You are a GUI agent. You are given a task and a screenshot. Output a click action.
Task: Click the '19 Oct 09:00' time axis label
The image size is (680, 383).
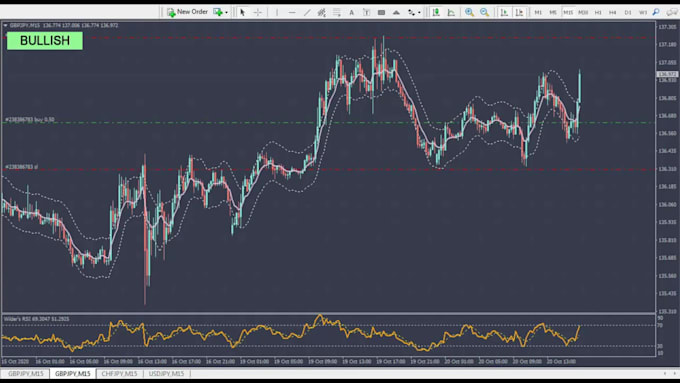point(323,361)
